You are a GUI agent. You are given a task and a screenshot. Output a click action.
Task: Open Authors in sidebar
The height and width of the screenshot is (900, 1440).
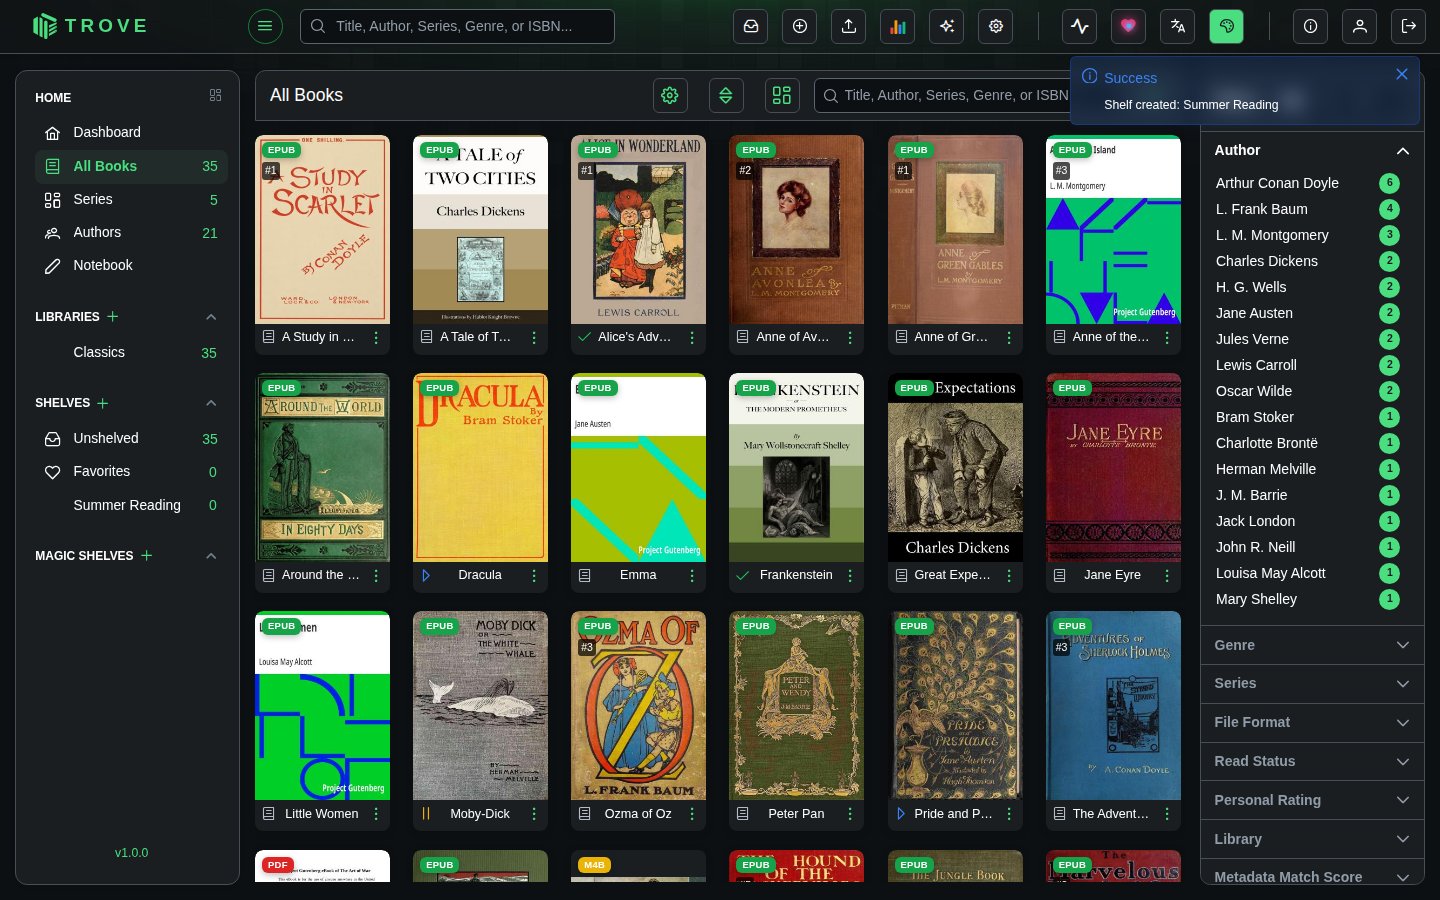(131, 232)
